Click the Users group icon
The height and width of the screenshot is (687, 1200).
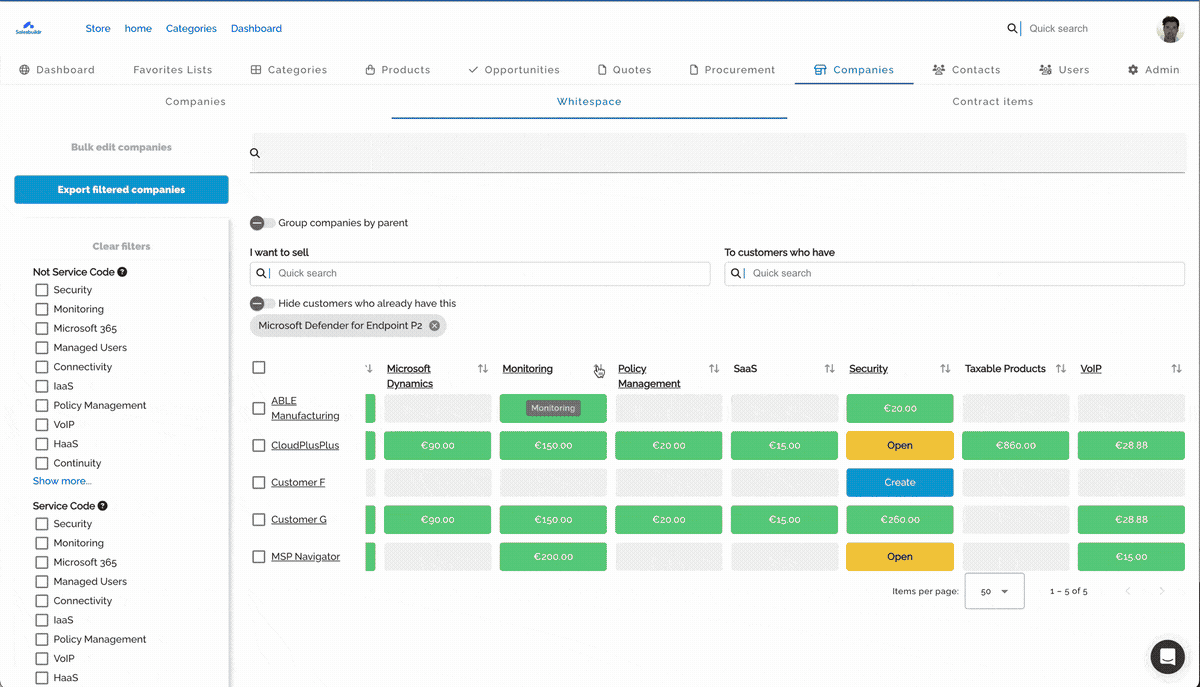[x=1045, y=70]
